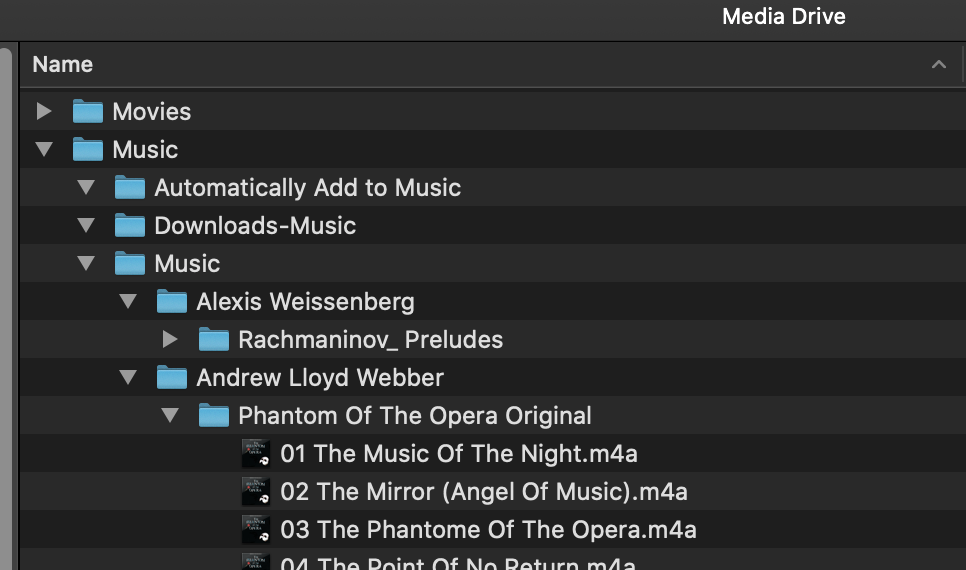Toggle sort order chevron in the Name header
This screenshot has height=570, width=966.
[x=938, y=64]
